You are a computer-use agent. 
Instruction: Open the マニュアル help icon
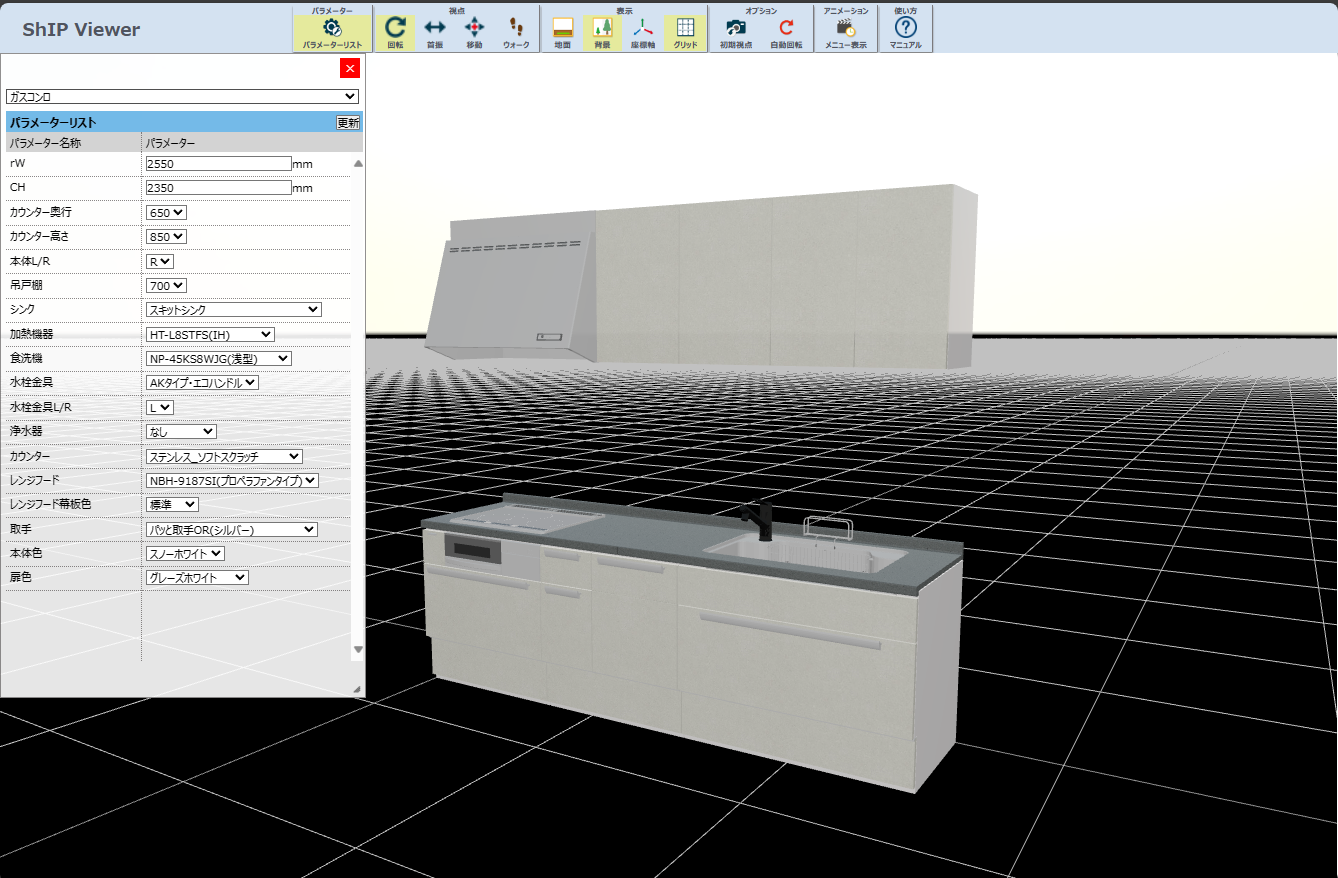(905, 28)
